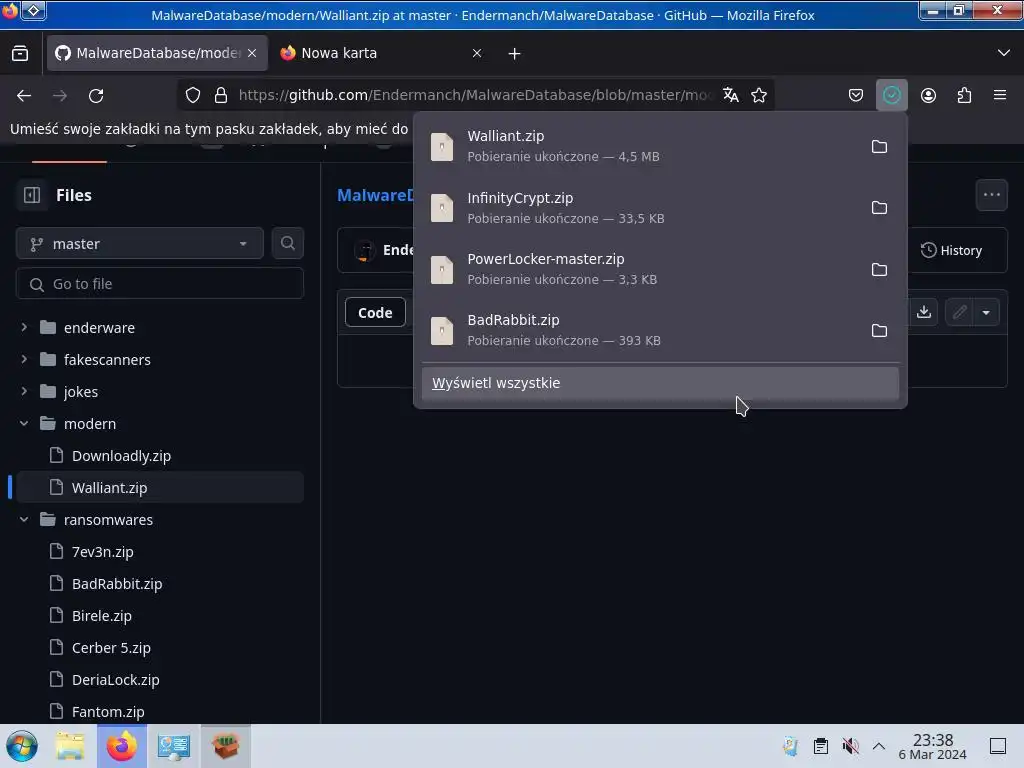The width and height of the screenshot is (1024, 768).
Task: Open Walliant.zip from downloads list
Action: (x=640, y=146)
